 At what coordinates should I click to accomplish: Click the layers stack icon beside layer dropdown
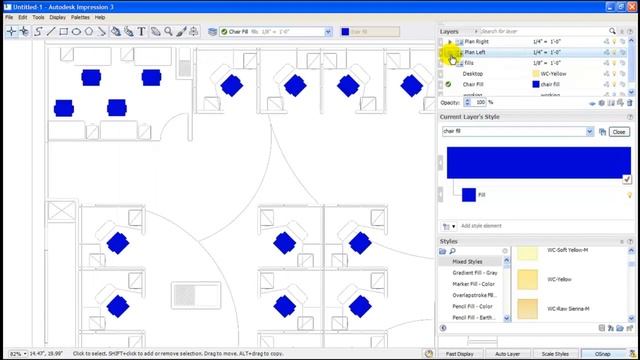coord(212,31)
